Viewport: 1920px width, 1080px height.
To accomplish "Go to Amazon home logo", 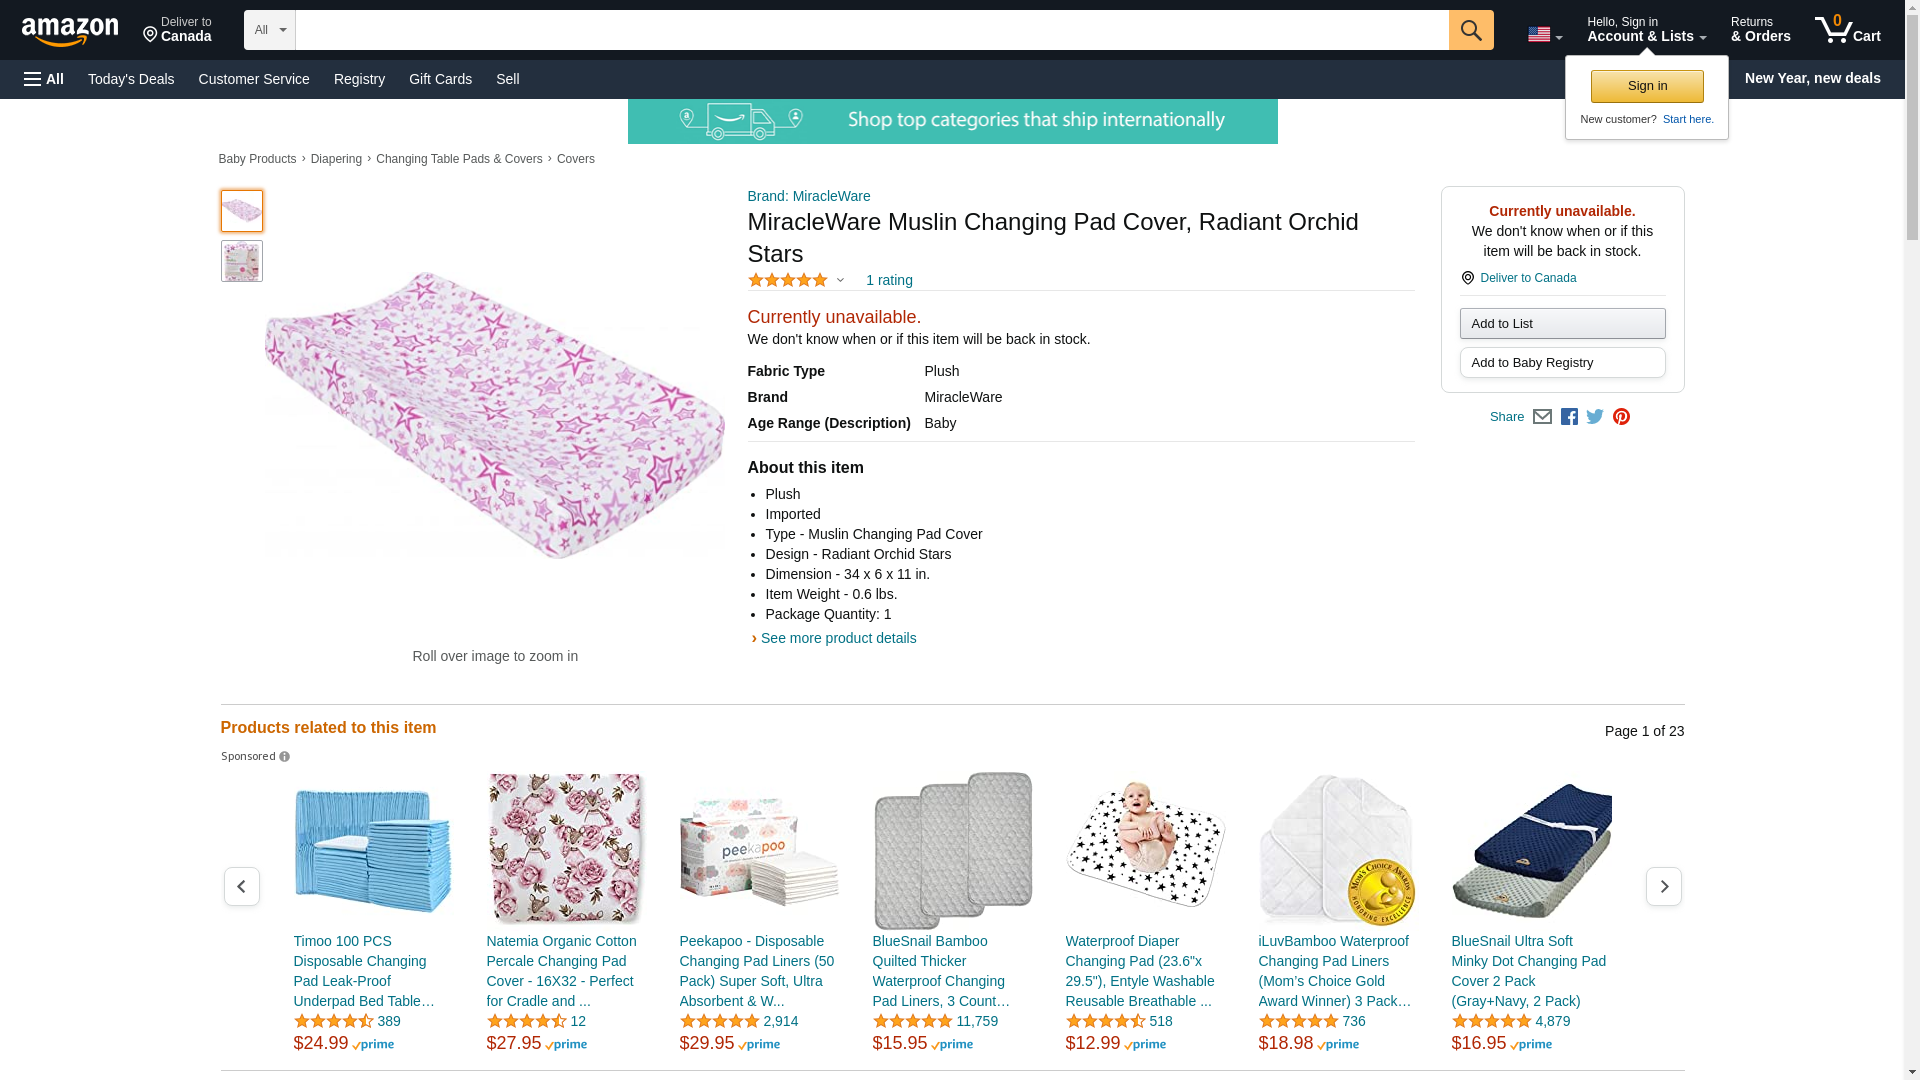I will [x=70, y=31].
